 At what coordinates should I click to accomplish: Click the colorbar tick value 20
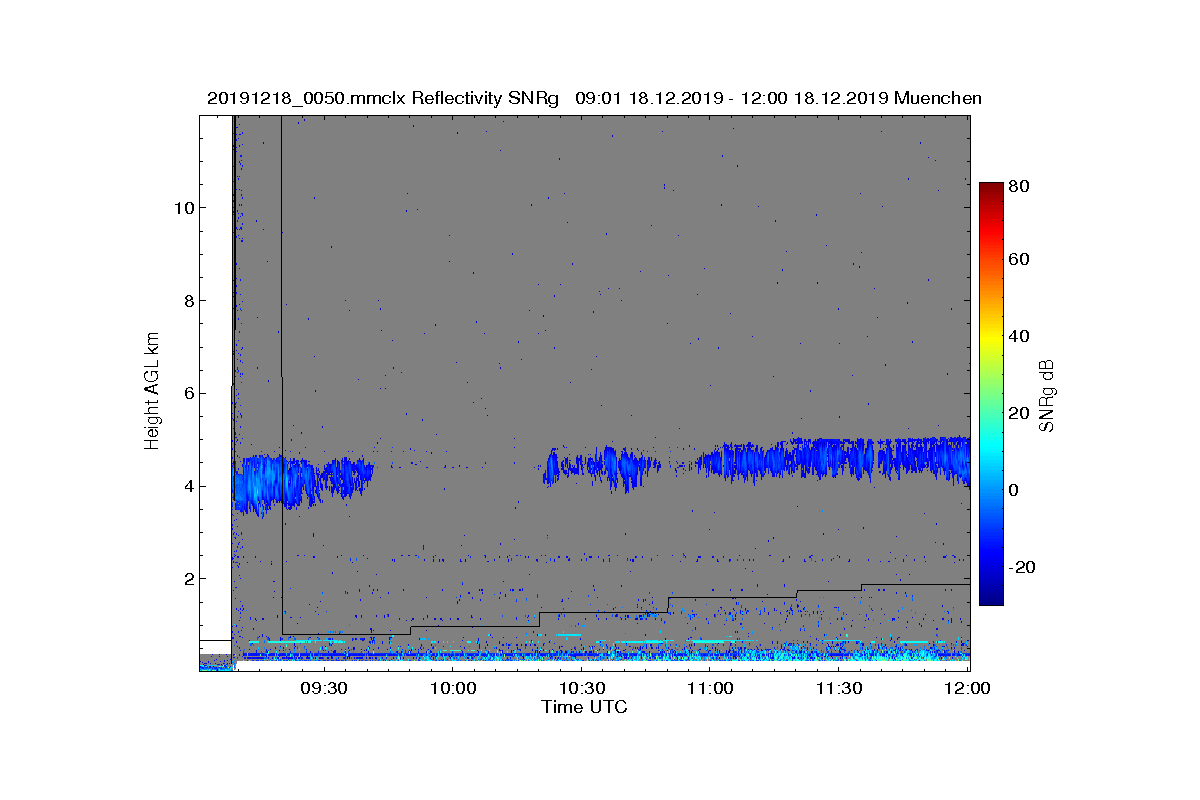(x=1020, y=413)
